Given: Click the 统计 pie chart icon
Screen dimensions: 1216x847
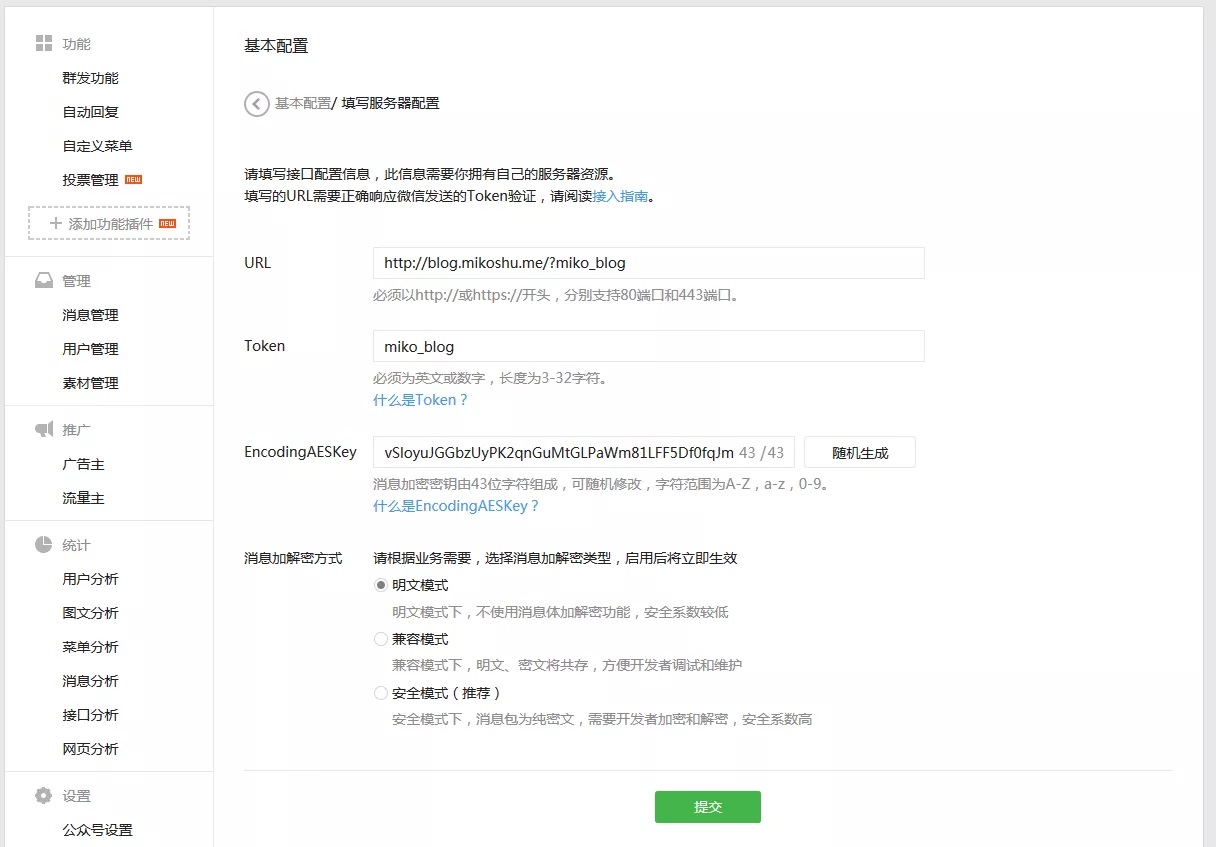Looking at the screenshot, I should tap(44, 545).
